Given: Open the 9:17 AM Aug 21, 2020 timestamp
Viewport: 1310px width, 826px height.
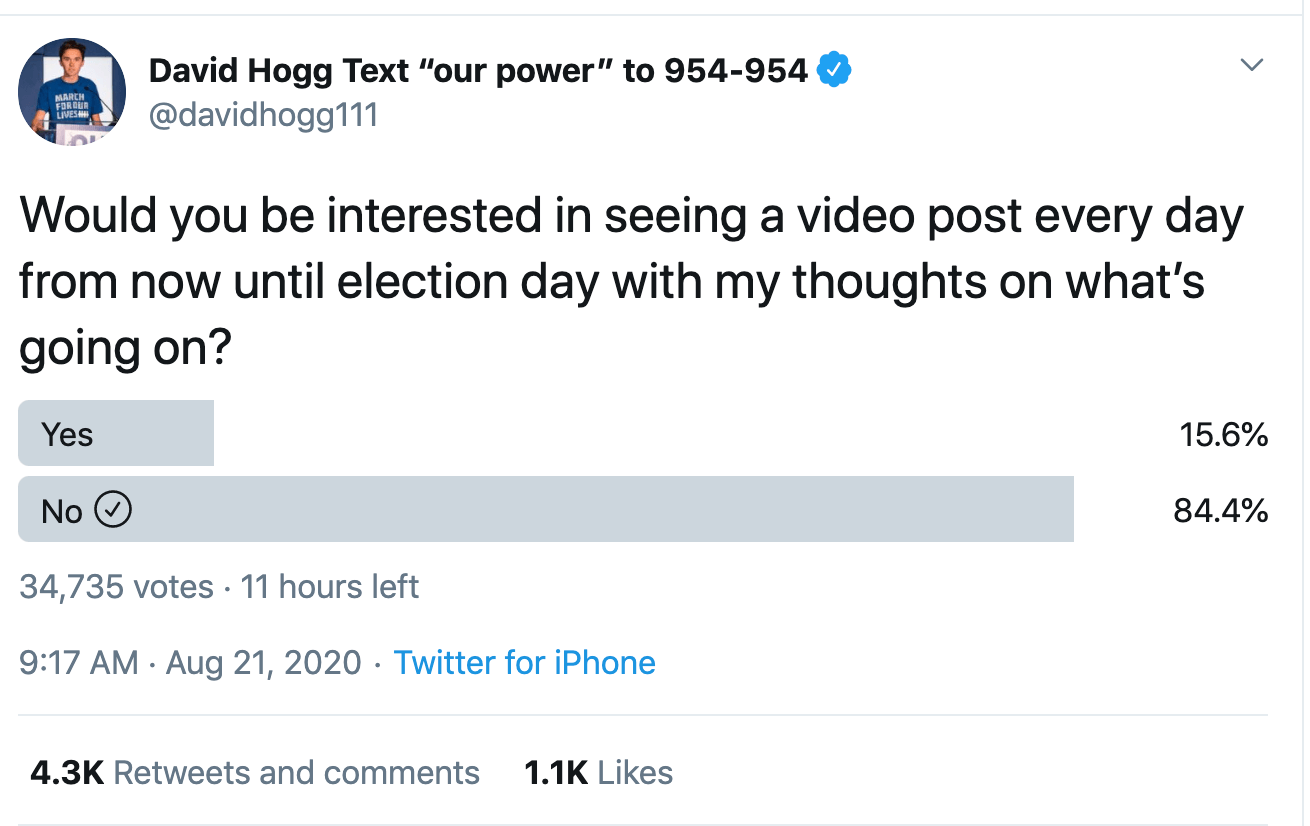Looking at the screenshot, I should (190, 663).
